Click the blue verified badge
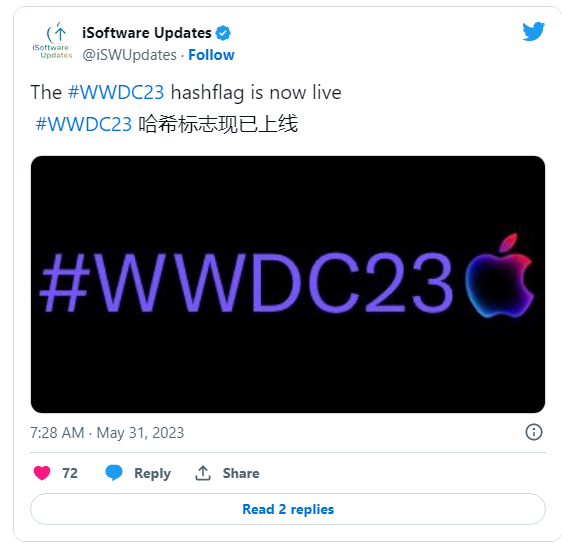The width and height of the screenshot is (562, 550). [223, 33]
